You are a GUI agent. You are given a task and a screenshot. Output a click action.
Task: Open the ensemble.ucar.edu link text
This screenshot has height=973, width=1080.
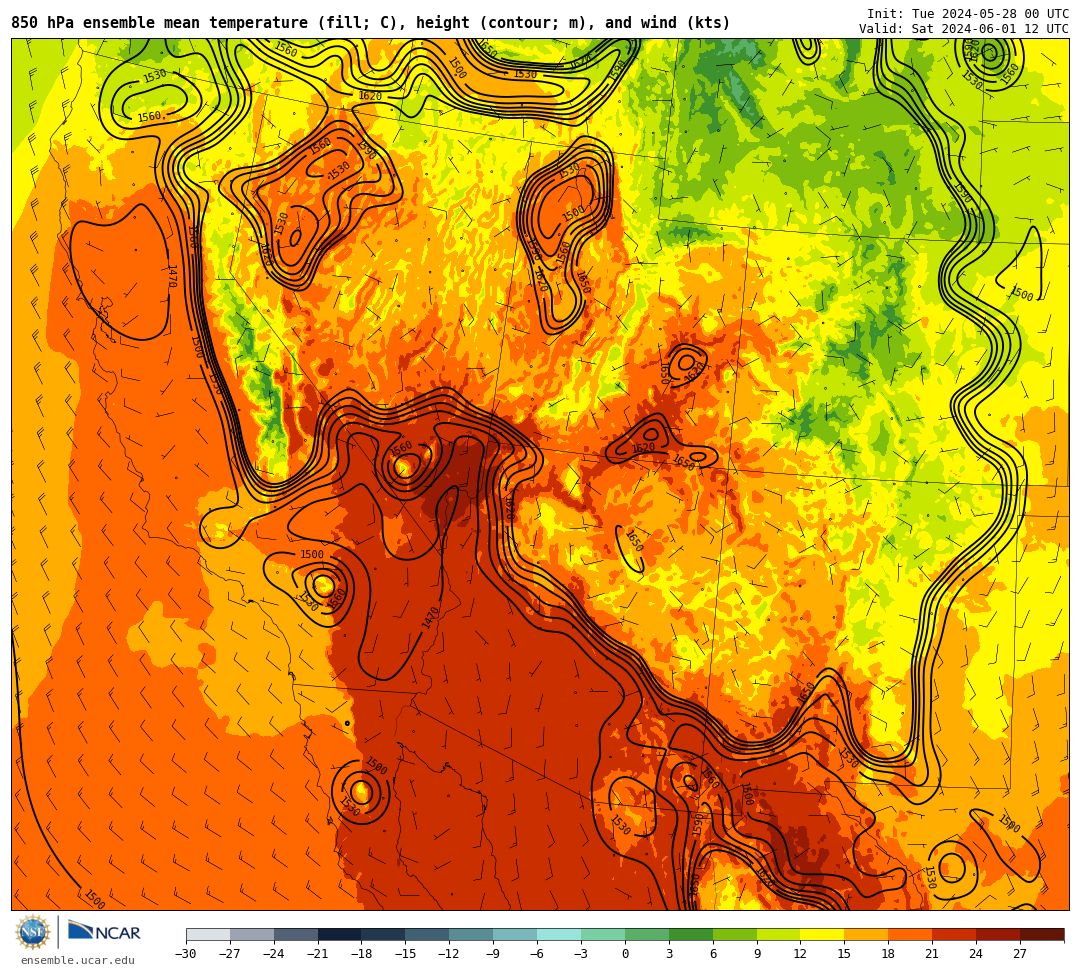78,960
